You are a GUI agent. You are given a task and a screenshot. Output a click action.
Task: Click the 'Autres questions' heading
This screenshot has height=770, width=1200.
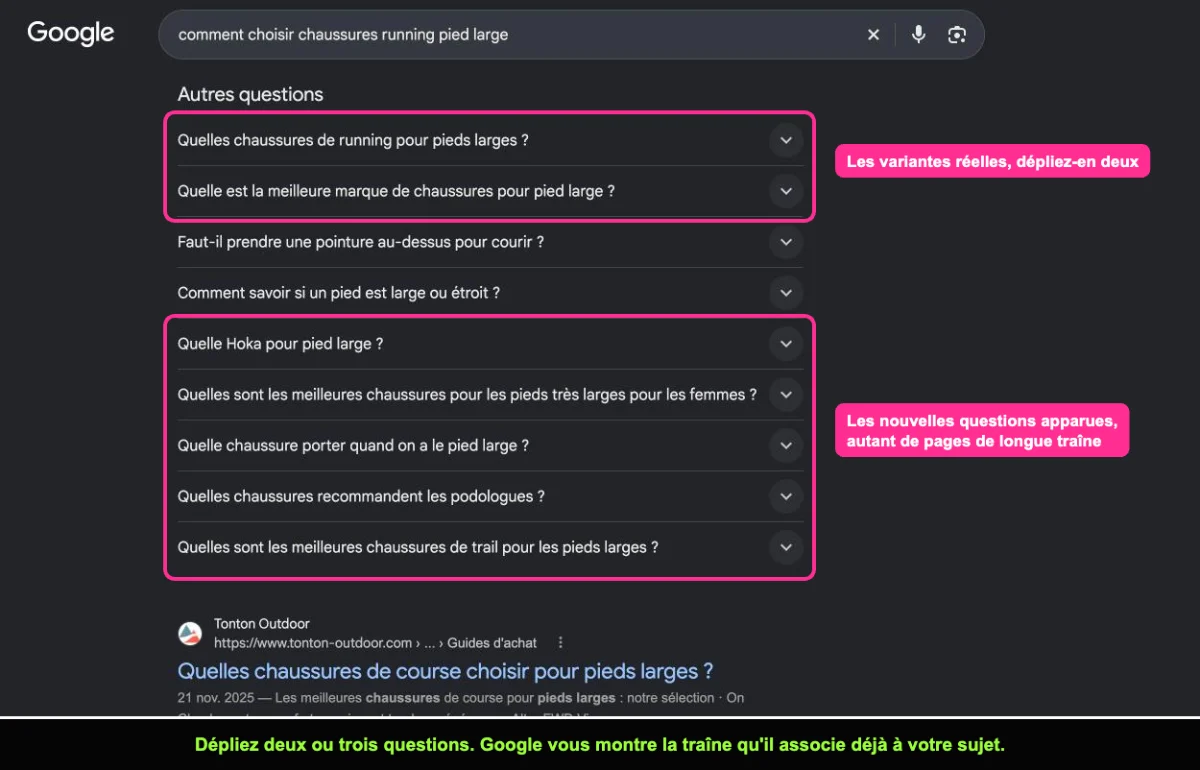[x=251, y=95]
